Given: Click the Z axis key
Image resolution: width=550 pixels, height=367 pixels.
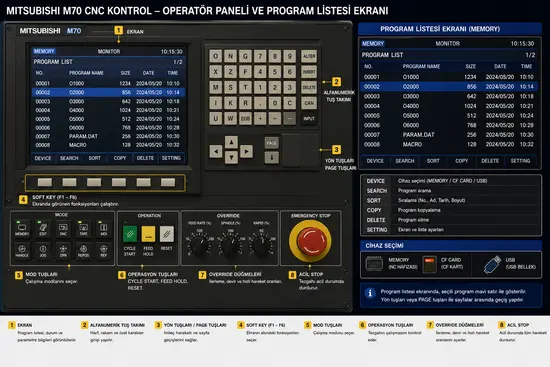Looking at the screenshot, I should point(230,72).
